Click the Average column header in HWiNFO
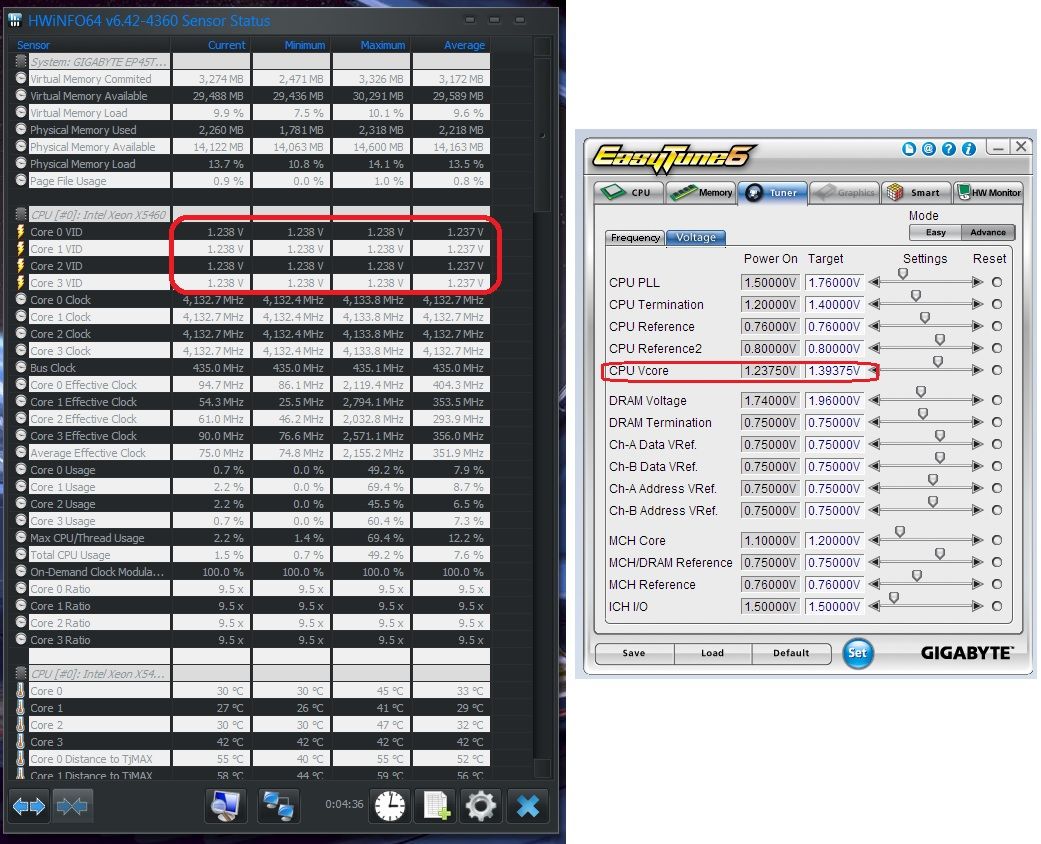Viewport: 1041px width, 844px height. tap(464, 45)
